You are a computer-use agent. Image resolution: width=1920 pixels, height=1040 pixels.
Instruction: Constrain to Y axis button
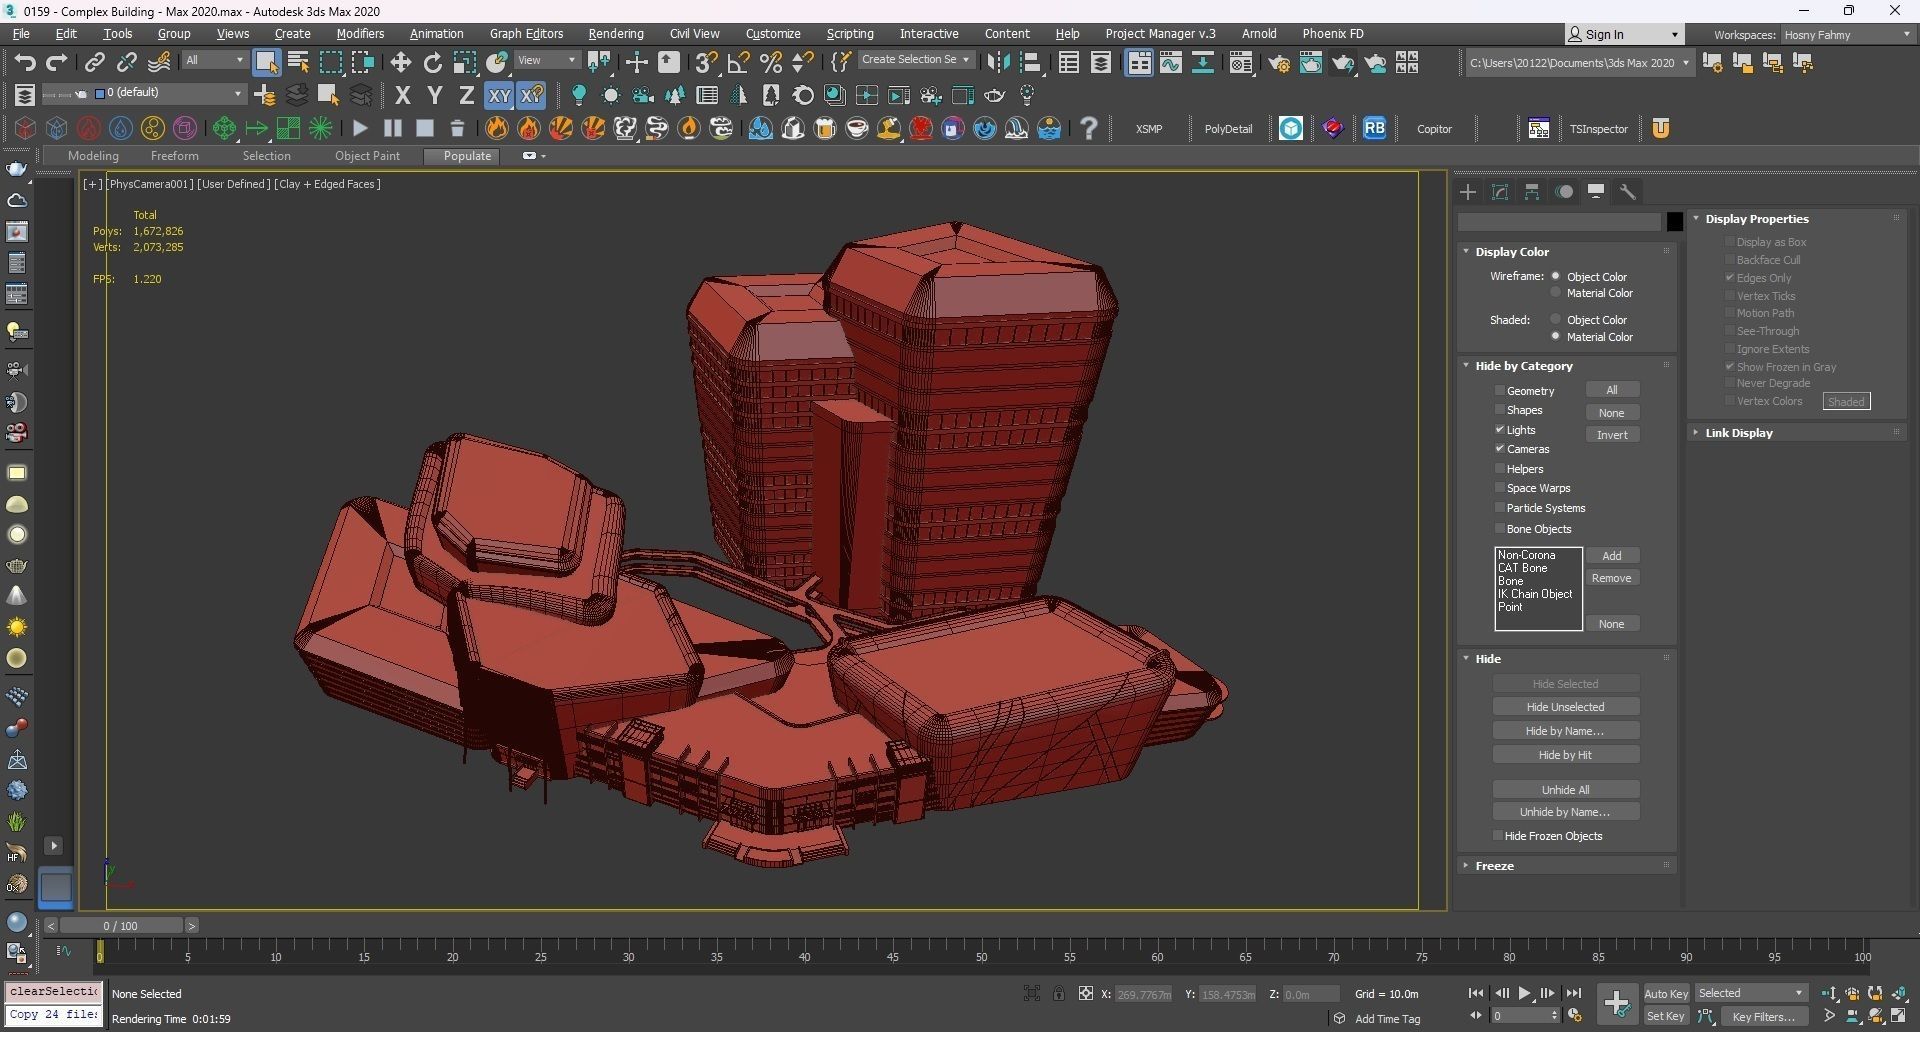(435, 96)
